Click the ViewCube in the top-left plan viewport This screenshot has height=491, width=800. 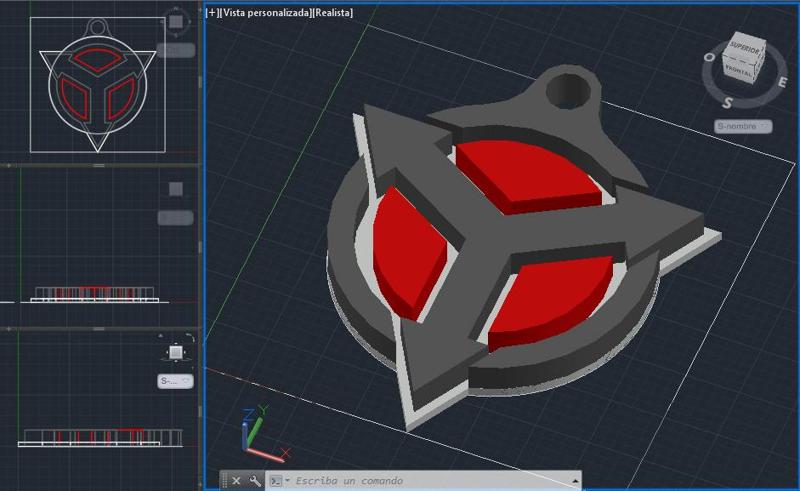176,22
